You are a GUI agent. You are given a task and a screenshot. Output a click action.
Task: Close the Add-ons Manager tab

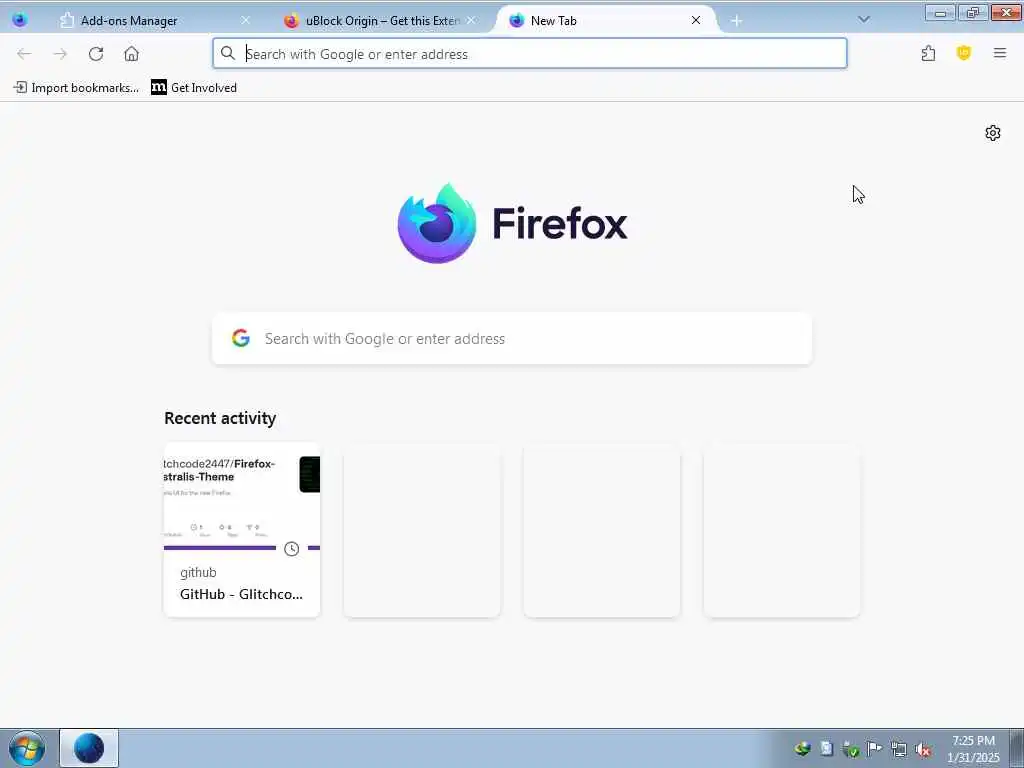(x=246, y=20)
